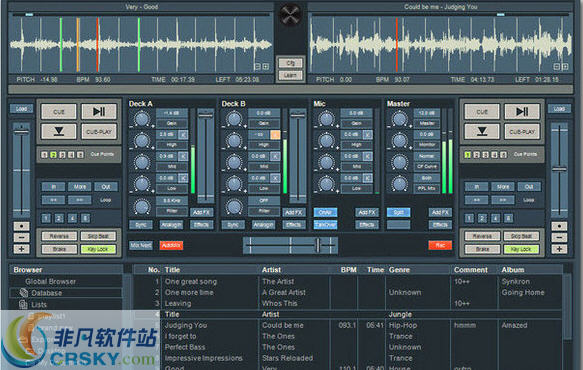The height and width of the screenshot is (370, 583).
Task: Click the left deck CUE button
Action: coord(59,112)
